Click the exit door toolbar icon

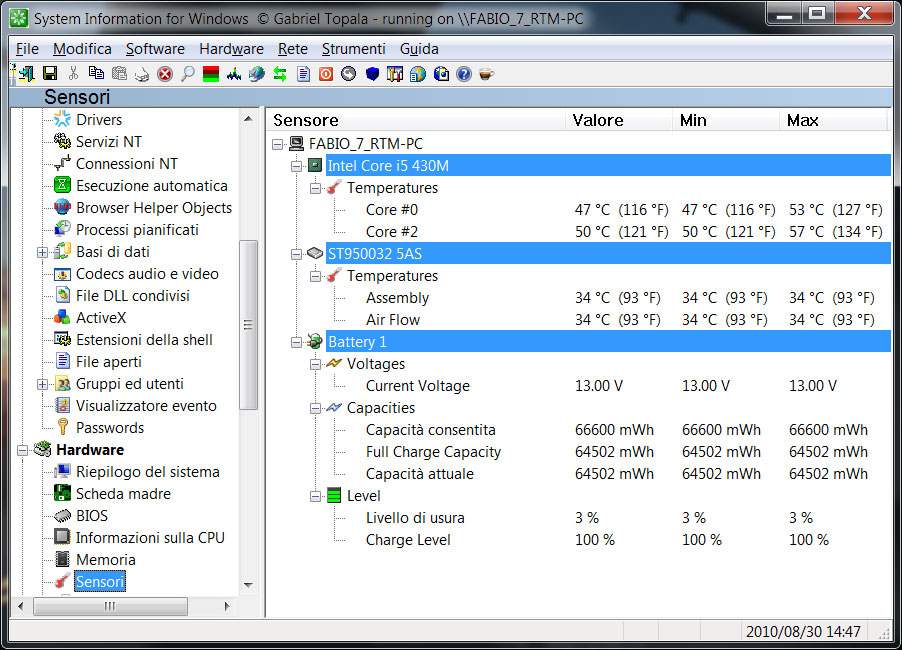point(26,74)
